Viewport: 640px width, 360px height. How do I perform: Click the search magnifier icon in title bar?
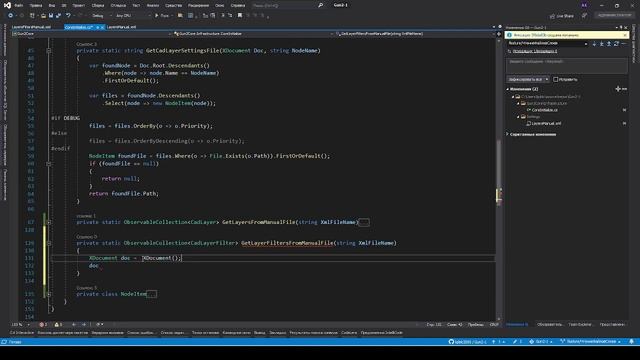click(320, 5)
